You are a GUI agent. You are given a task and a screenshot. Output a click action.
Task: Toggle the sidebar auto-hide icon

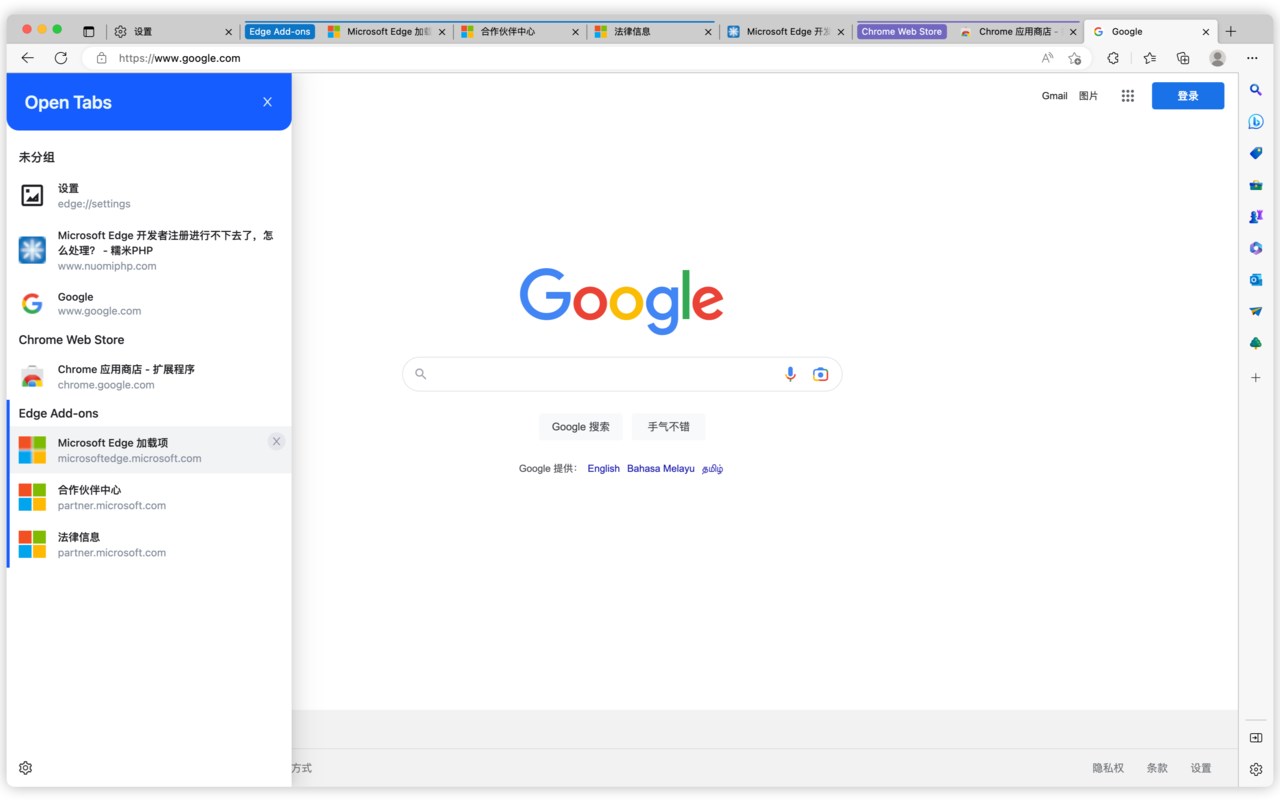[1256, 738]
